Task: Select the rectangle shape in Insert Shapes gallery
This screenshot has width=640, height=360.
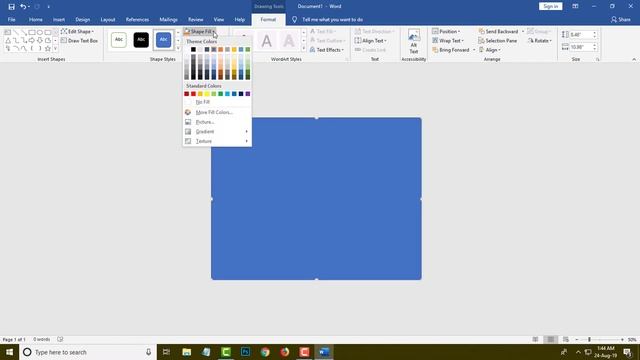Action: pos(32,32)
